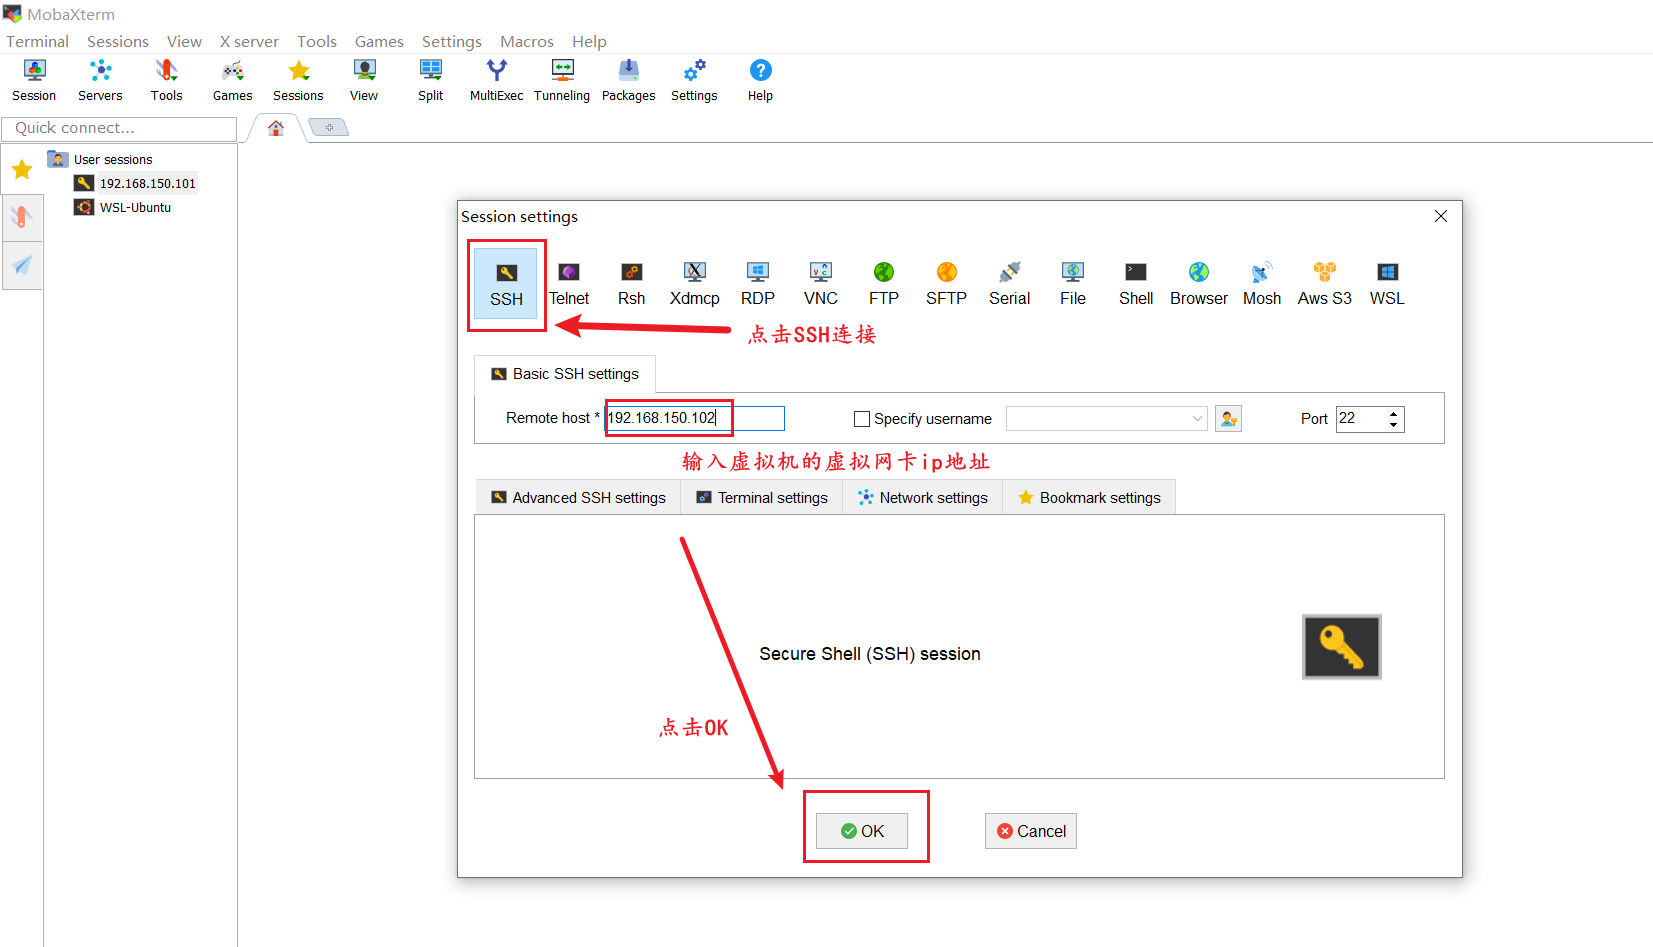
Task: Select the Aws S3 session type
Action: pyautogui.click(x=1325, y=284)
